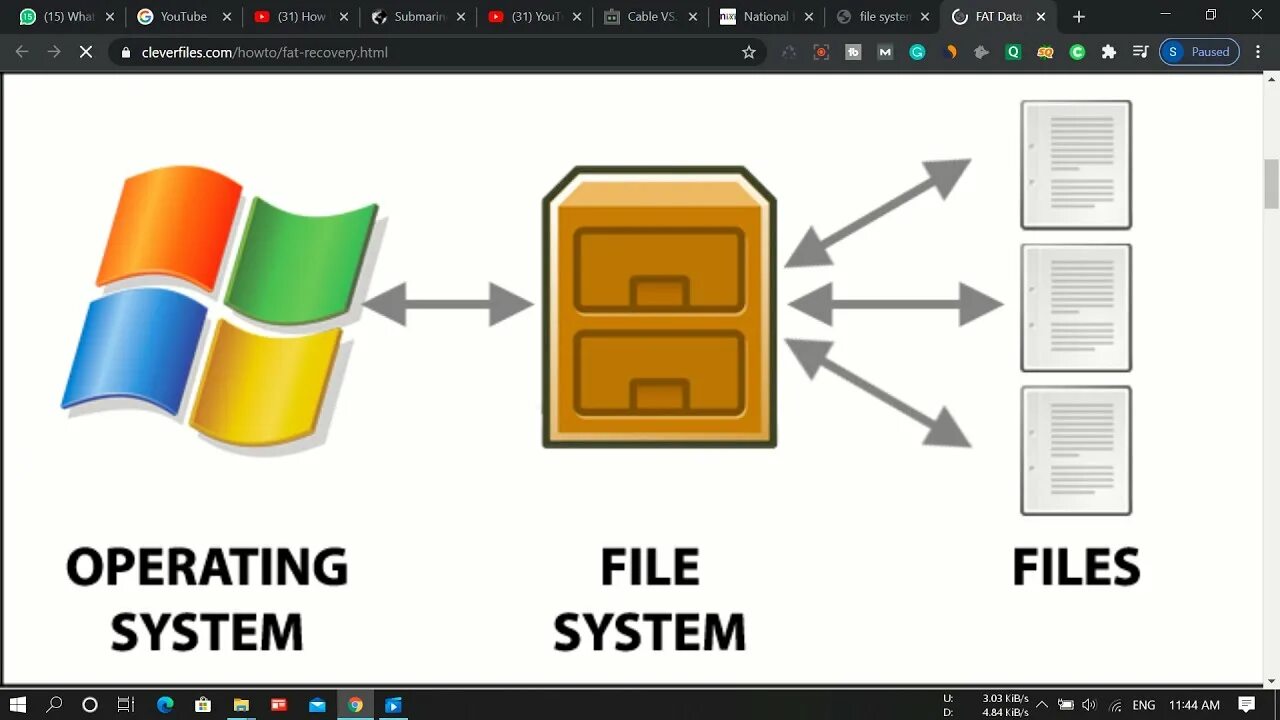Open the Mail app from taskbar
Screen dimensions: 1280x720
click(x=317, y=705)
